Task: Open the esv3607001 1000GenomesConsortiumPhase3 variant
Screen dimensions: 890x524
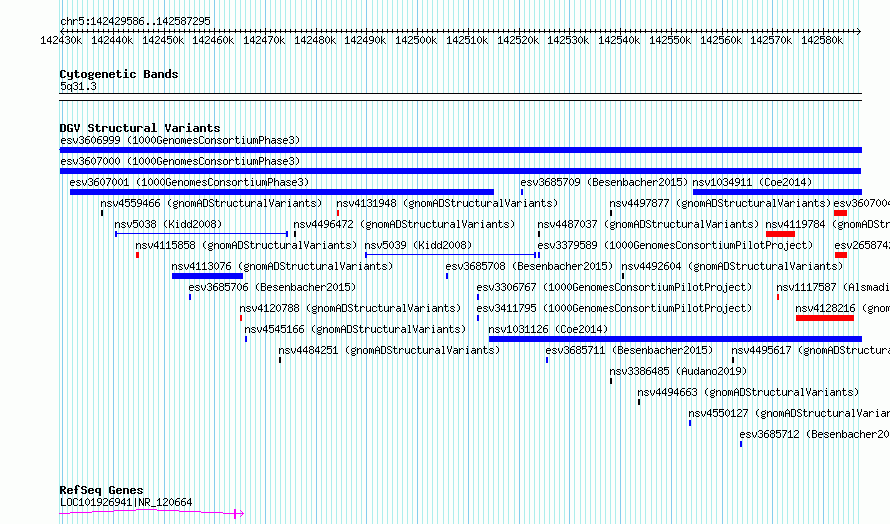Action: [x=189, y=182]
